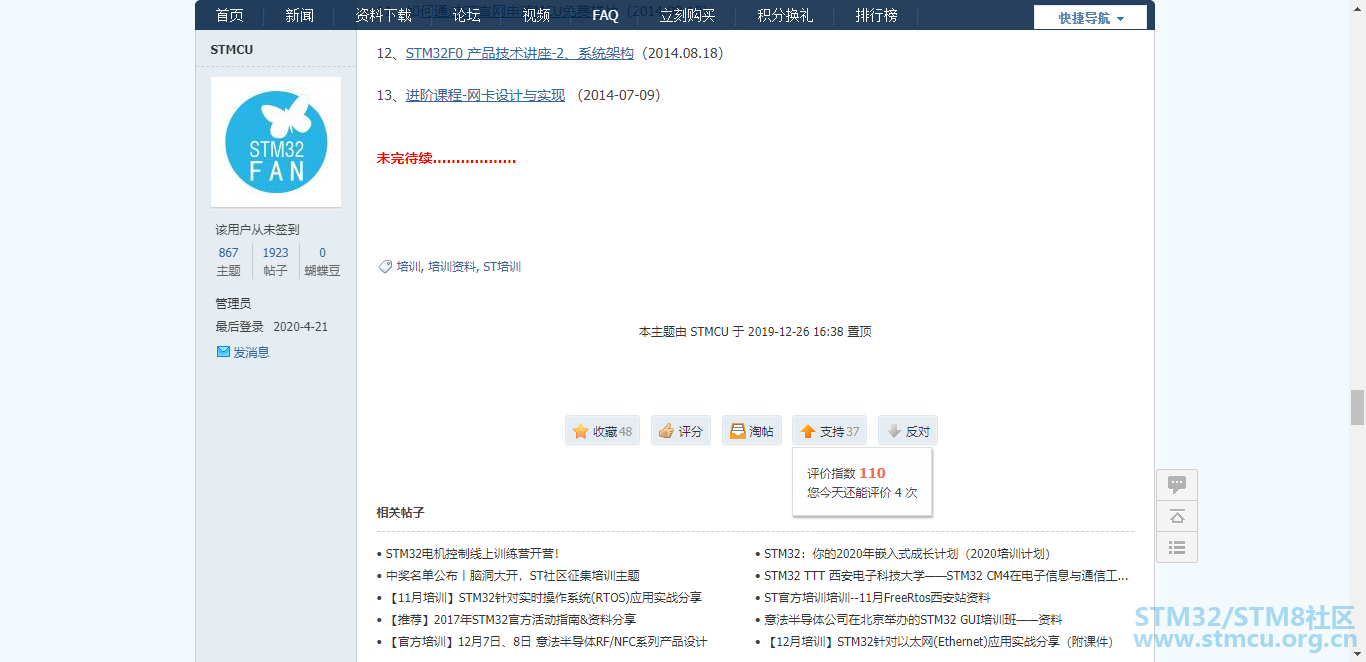This screenshot has height=662, width=1366.
Task: Open 排行榜 in navigation bar
Action: (x=876, y=15)
